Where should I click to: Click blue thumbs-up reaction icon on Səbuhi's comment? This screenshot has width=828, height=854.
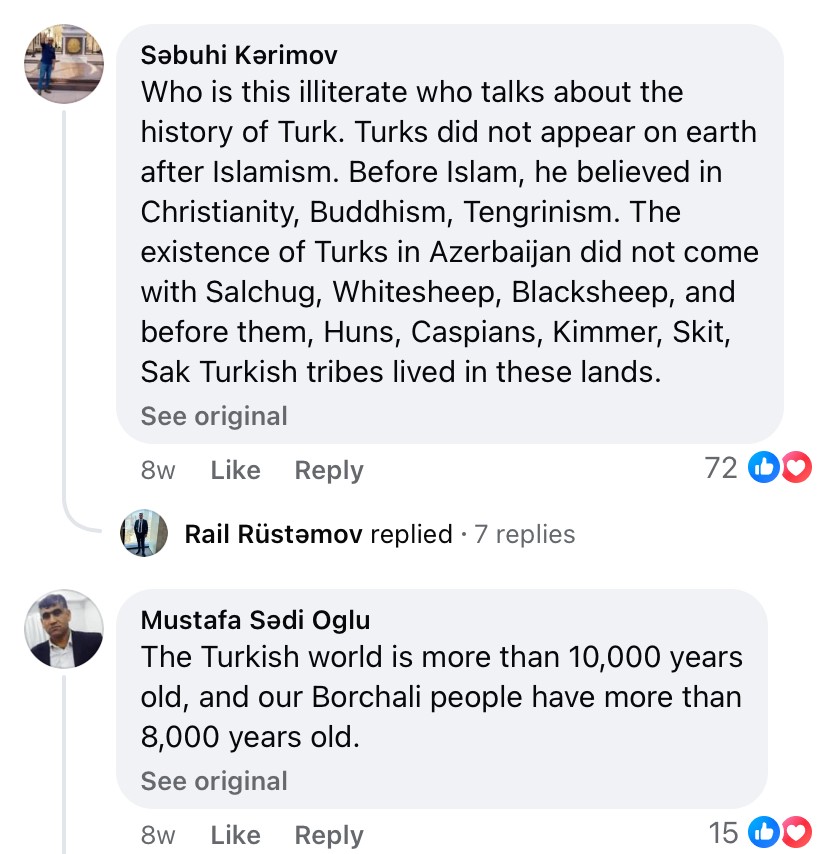(x=765, y=467)
